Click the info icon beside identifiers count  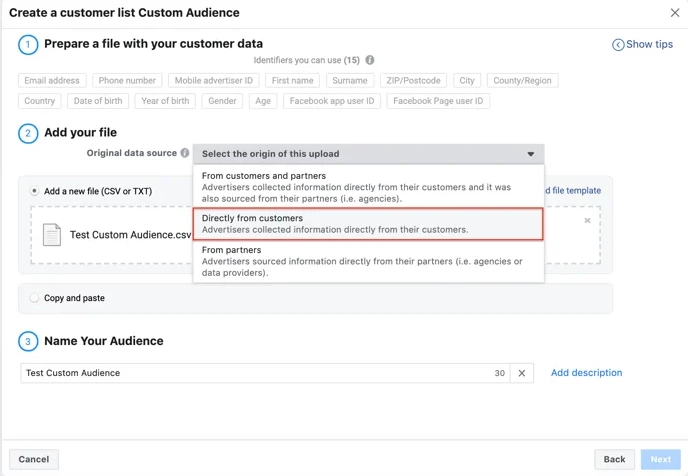370,60
